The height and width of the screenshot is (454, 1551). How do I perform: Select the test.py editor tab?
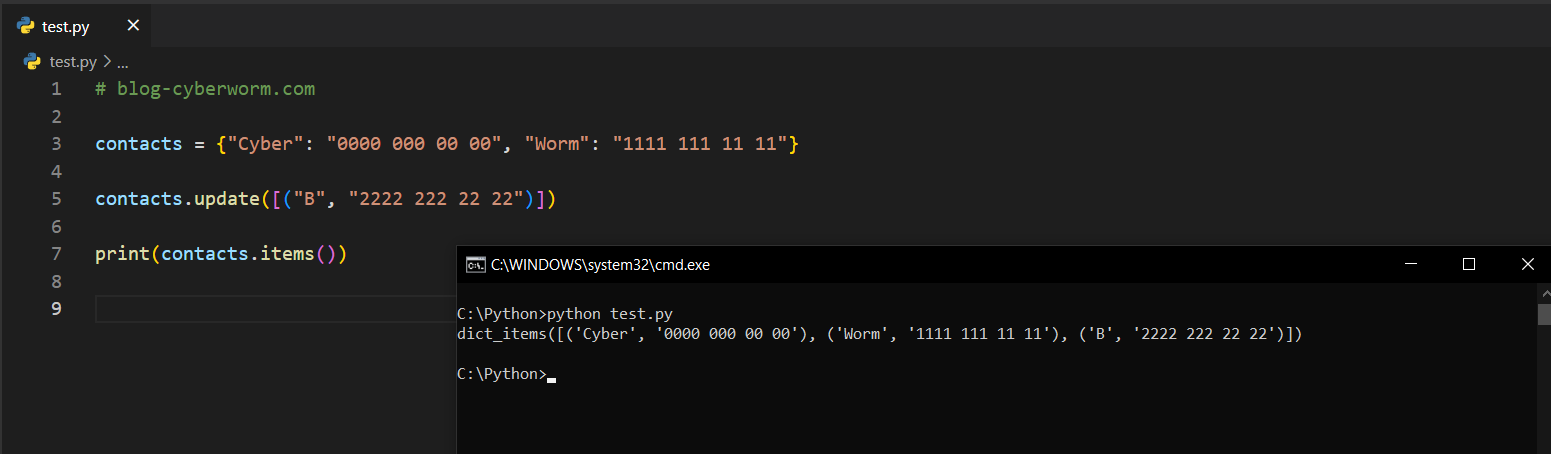[x=66, y=27]
